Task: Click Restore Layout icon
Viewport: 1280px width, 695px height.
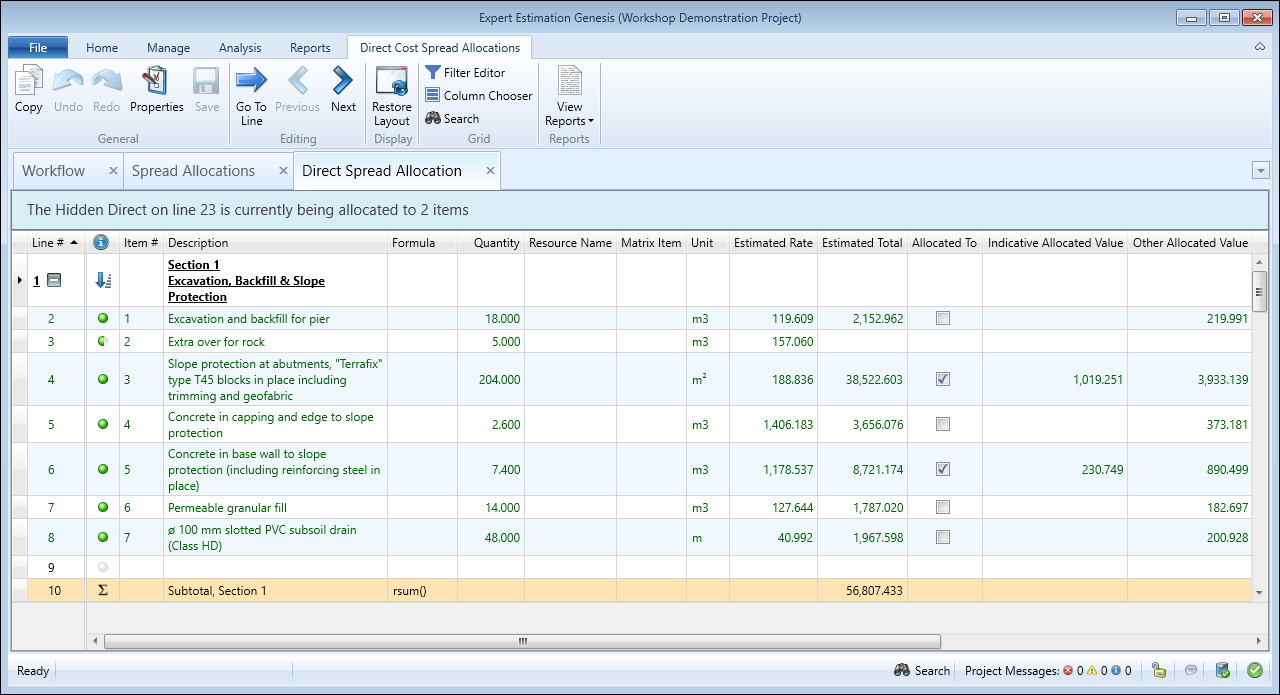Action: [391, 82]
